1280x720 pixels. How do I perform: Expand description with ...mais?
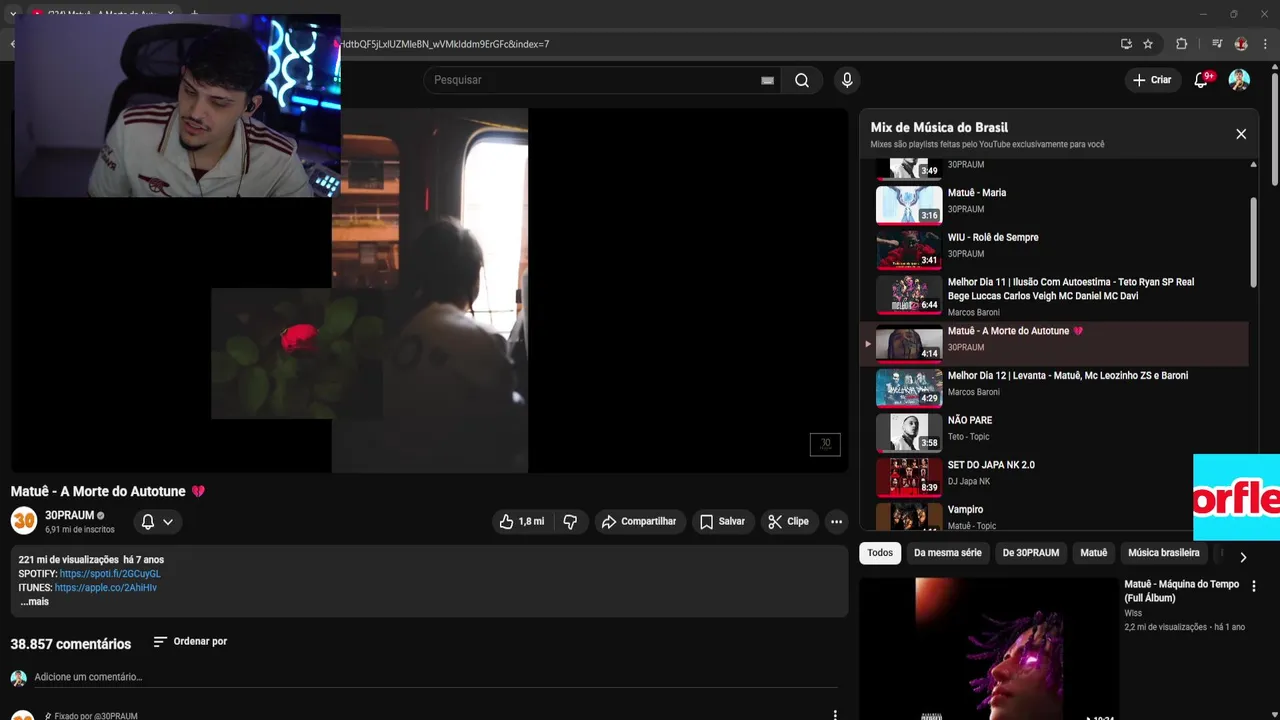(x=34, y=602)
